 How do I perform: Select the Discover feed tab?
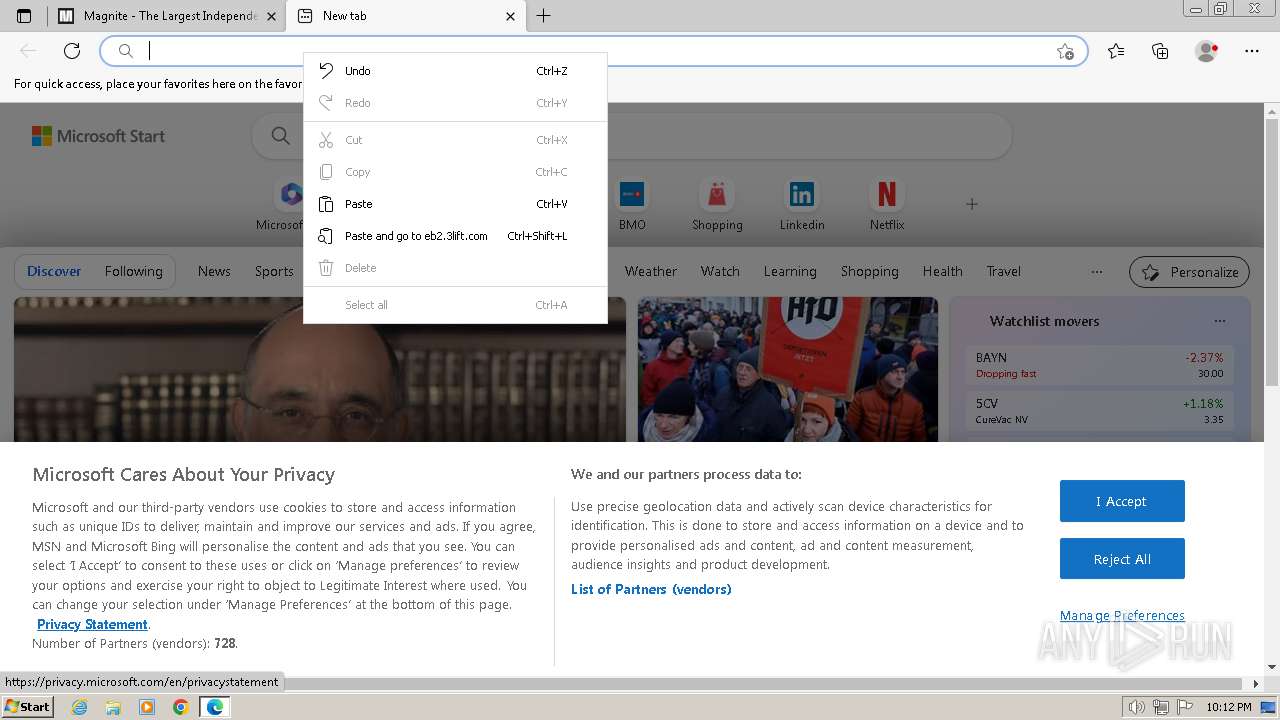[54, 271]
